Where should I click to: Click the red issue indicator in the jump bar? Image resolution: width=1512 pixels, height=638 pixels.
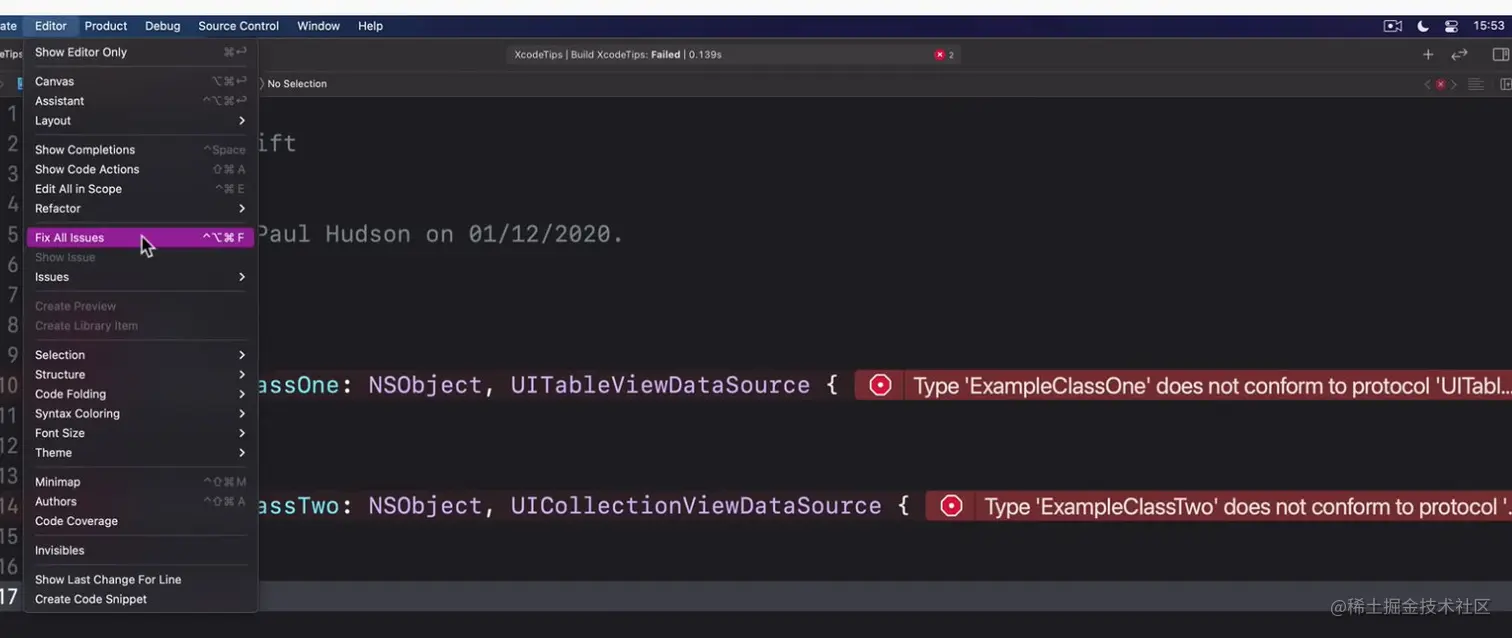click(1440, 85)
